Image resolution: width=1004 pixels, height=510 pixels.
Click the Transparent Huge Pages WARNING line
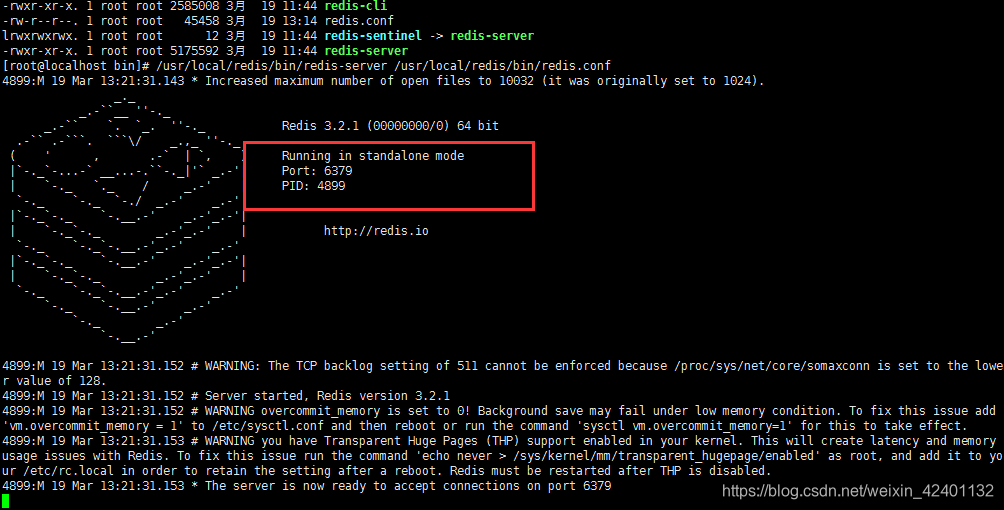[499, 441]
